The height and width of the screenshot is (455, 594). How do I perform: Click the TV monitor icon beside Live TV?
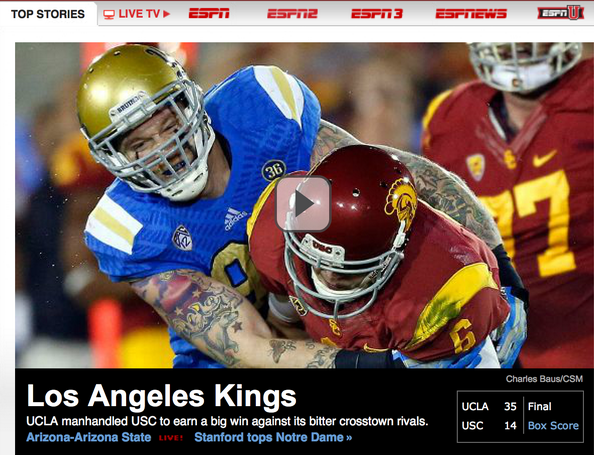tap(109, 14)
